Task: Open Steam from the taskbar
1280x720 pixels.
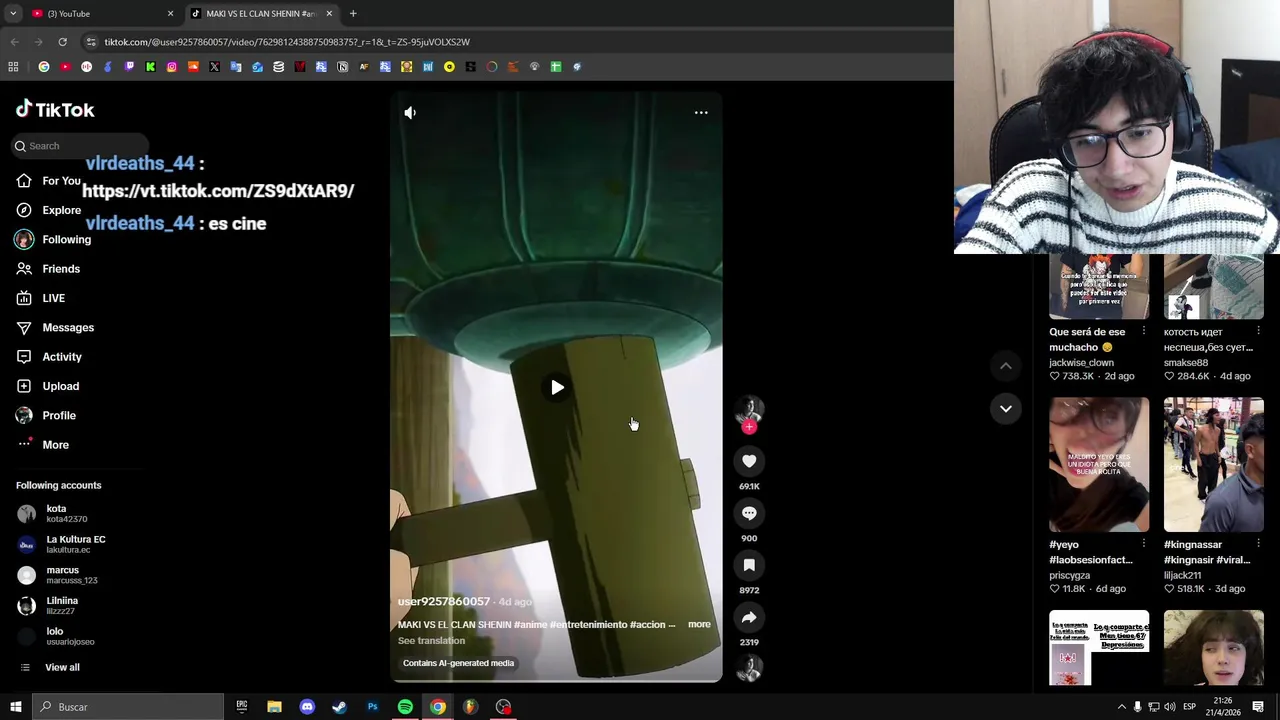Action: (x=339, y=707)
